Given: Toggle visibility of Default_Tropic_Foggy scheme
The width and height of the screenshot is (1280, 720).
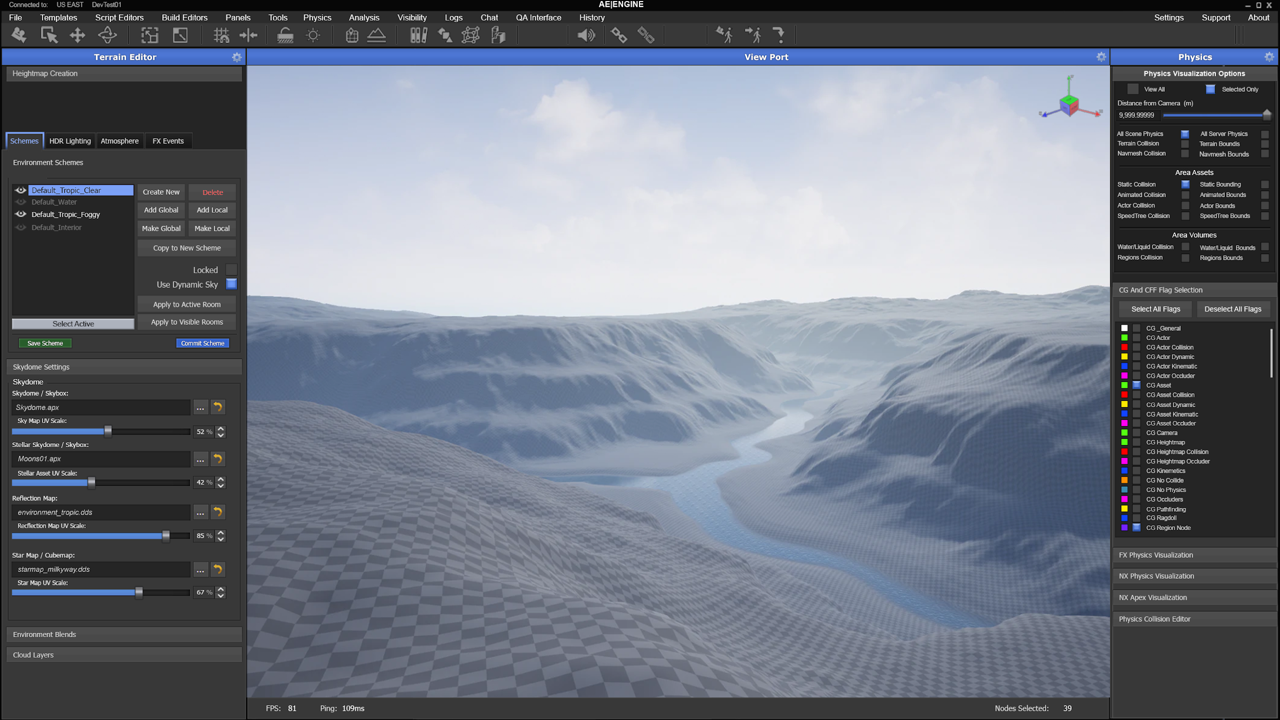Looking at the screenshot, I should pyautogui.click(x=21, y=214).
